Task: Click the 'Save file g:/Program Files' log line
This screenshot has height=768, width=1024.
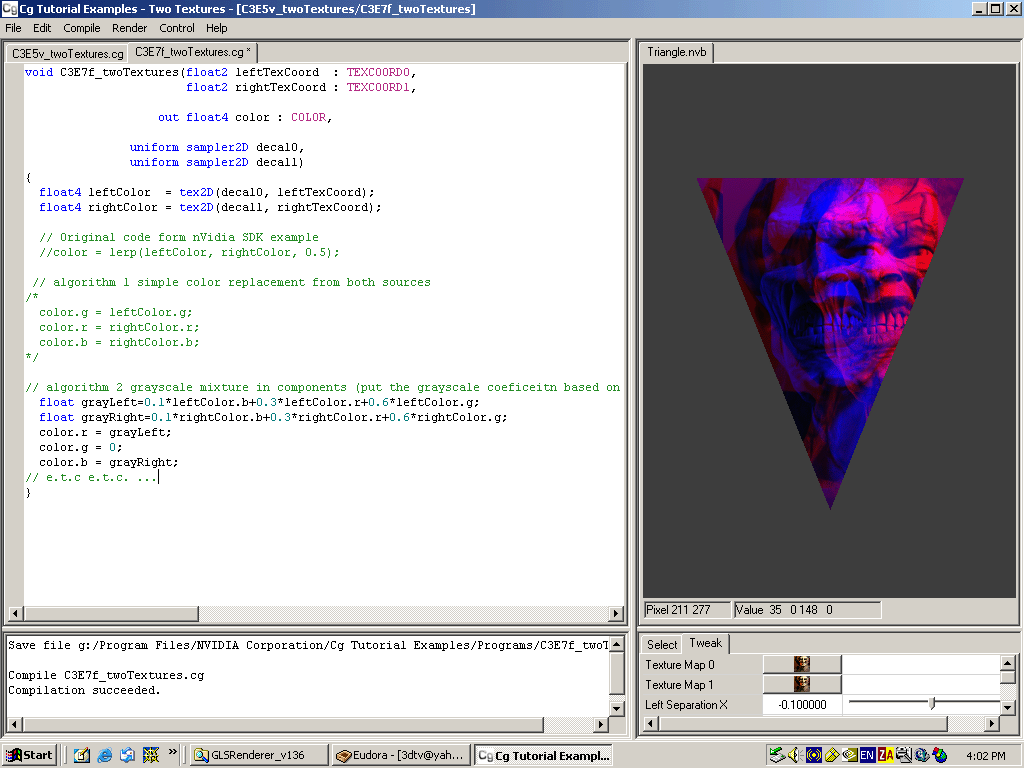Action: [308, 645]
